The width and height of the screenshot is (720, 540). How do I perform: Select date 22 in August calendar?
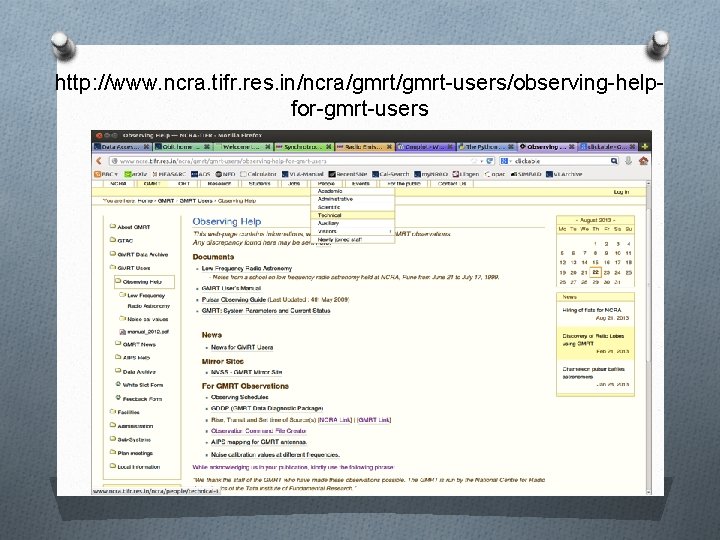[596, 272]
